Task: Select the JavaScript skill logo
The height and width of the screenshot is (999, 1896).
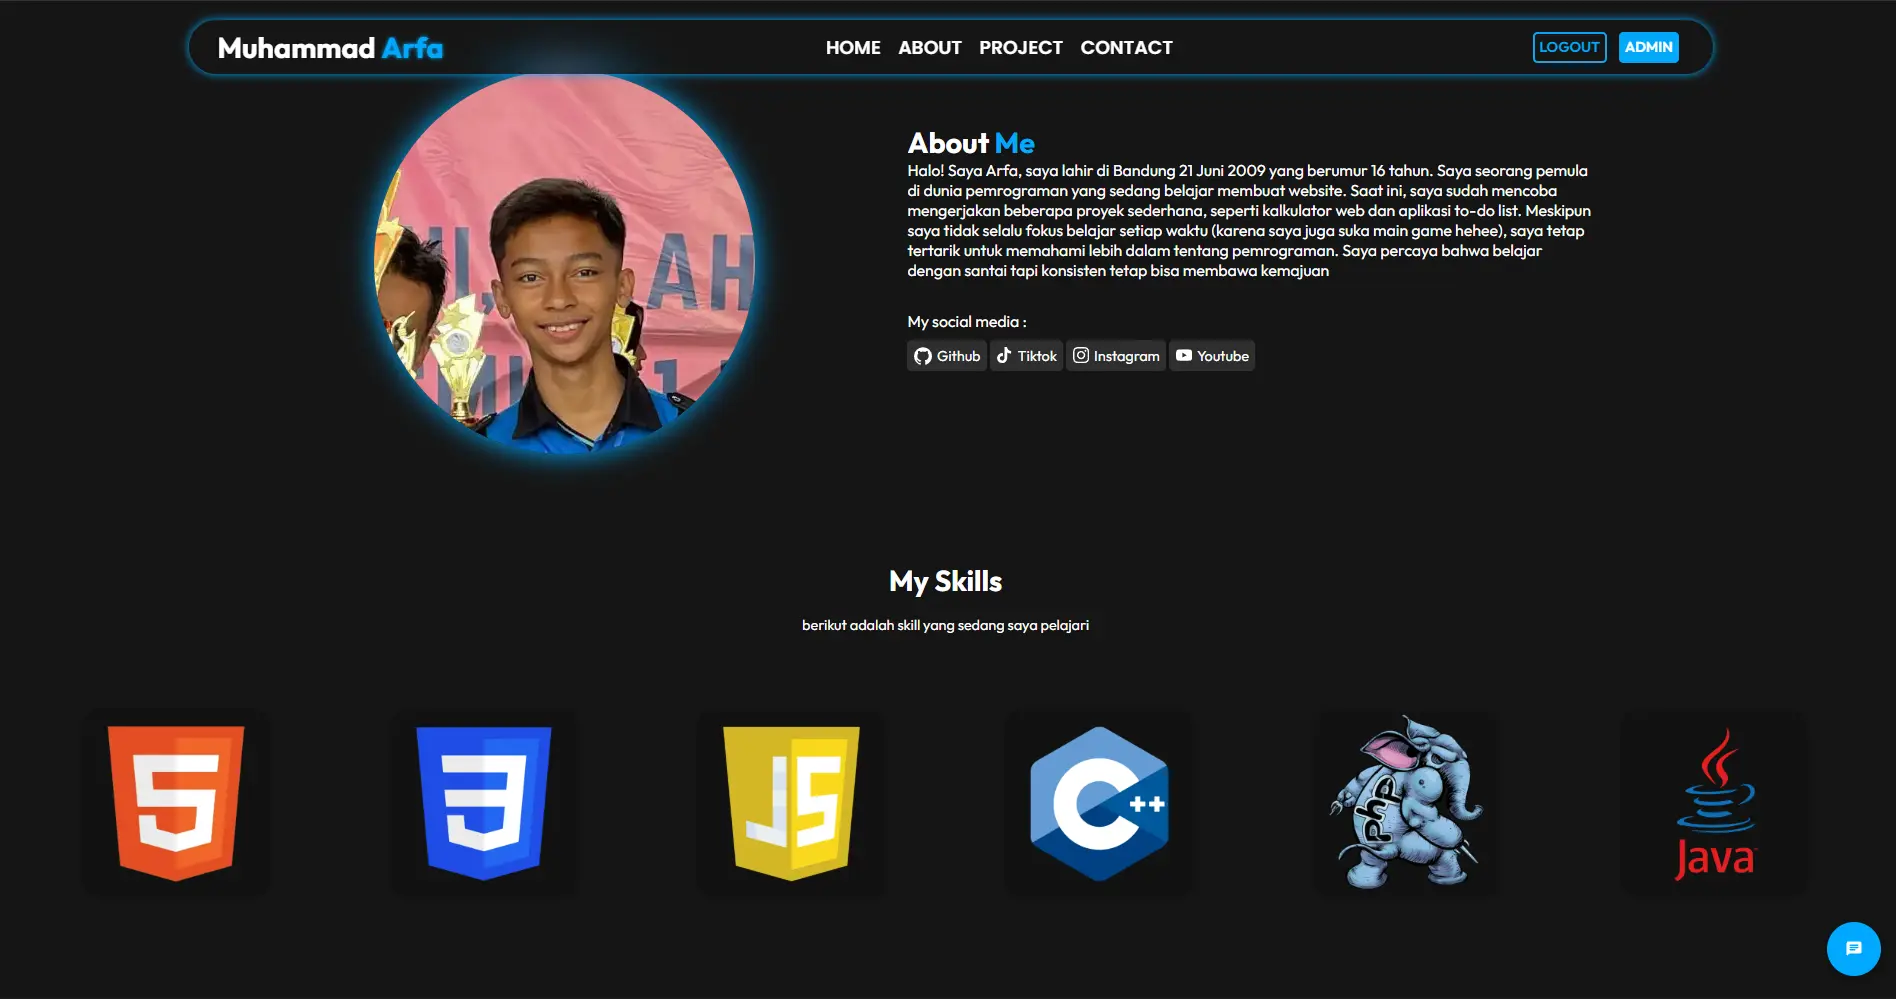Action: tap(791, 803)
